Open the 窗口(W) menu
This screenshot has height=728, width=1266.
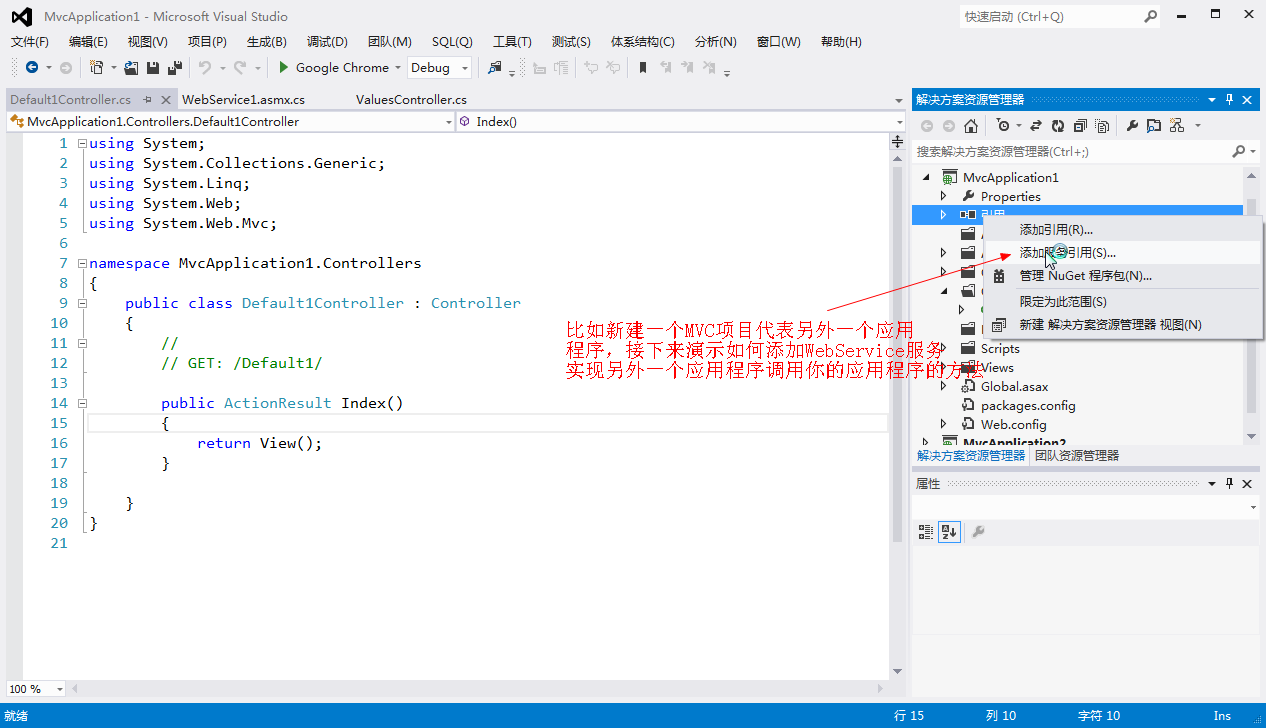(779, 42)
